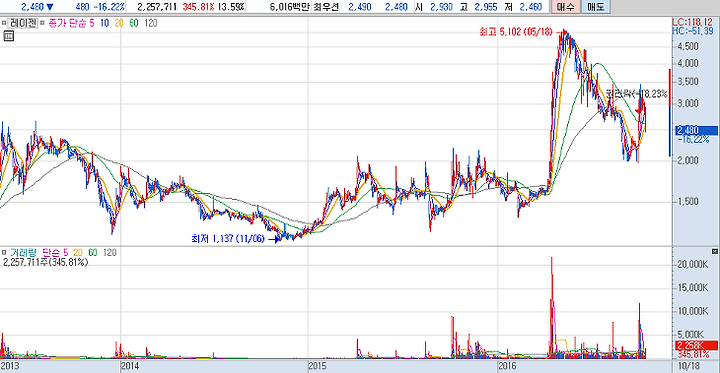Screen dimensions: 720x373
Task: Click the 거래량 volume indicator label
Action: 23,252
